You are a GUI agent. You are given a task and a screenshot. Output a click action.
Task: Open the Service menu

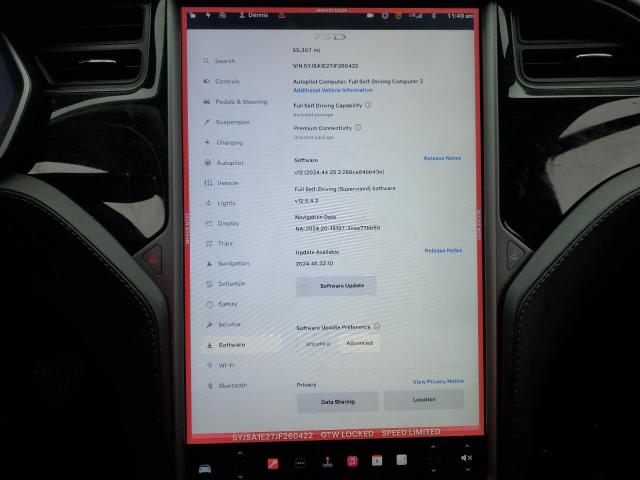pyautogui.click(x=223, y=324)
